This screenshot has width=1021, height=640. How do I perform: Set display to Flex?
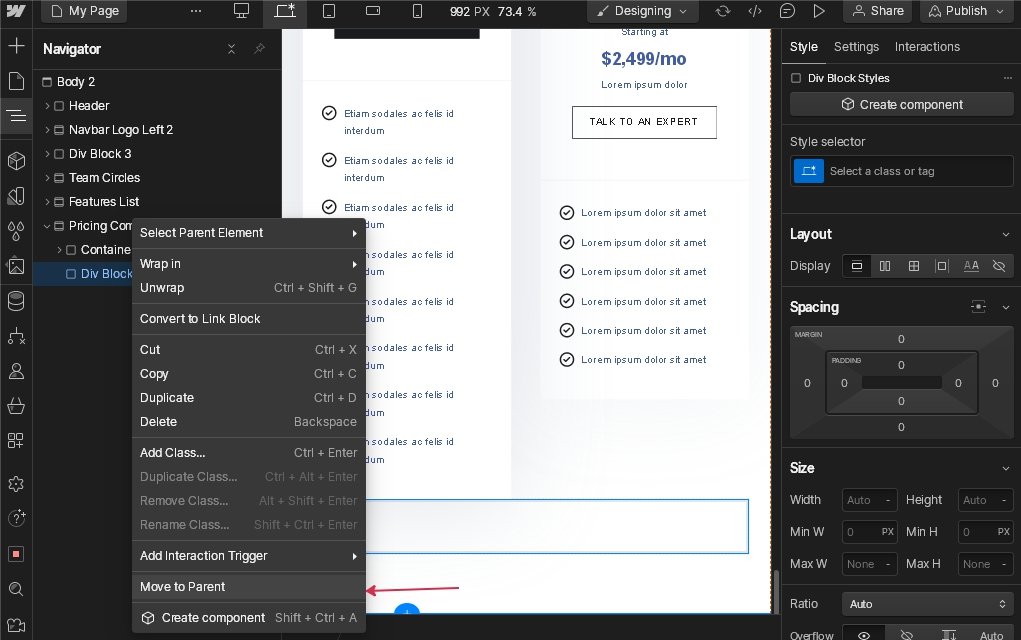(x=884, y=266)
